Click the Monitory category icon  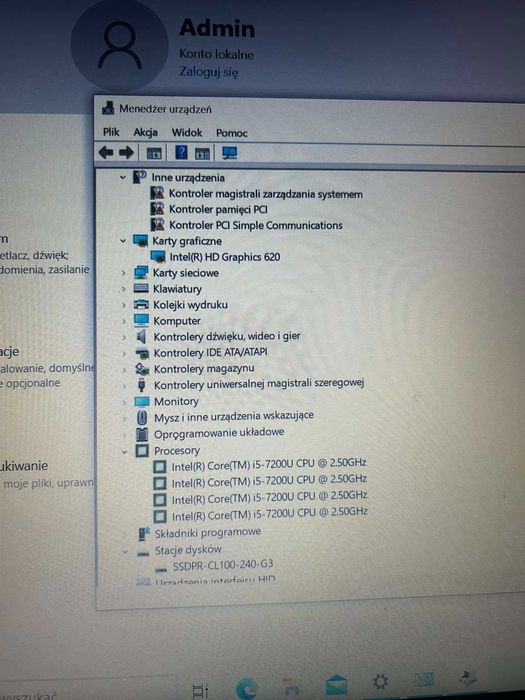(x=142, y=401)
